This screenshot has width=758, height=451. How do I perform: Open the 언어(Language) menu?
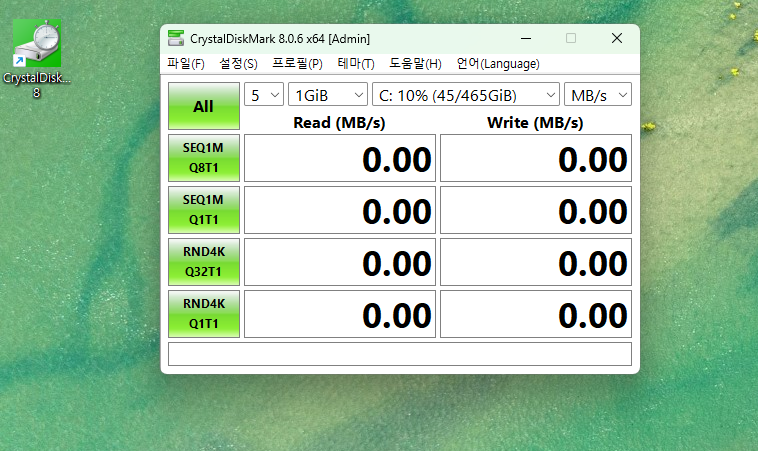click(x=498, y=64)
